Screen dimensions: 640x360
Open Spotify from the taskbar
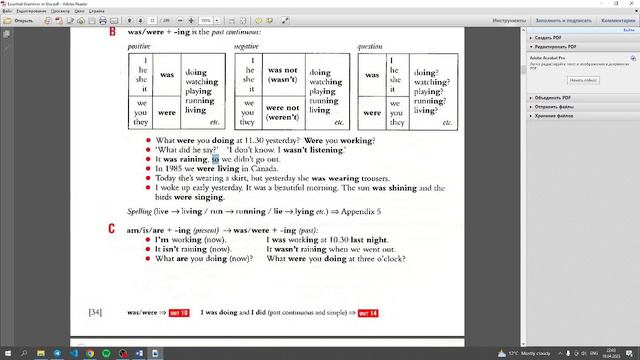107,353
